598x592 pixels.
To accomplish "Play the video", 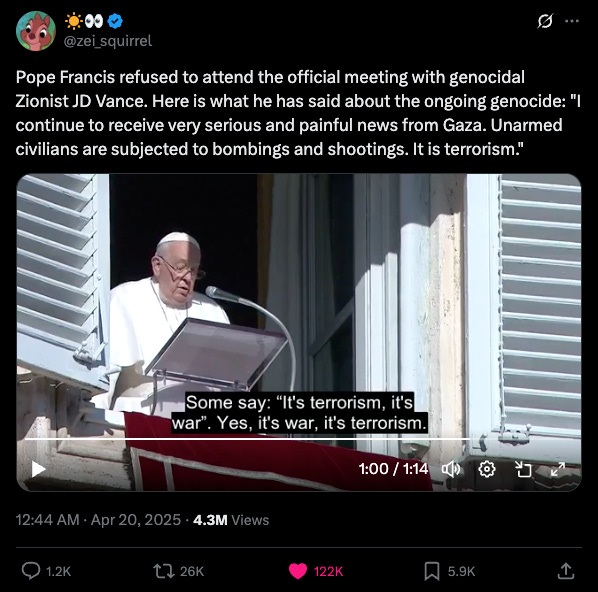I will point(38,469).
